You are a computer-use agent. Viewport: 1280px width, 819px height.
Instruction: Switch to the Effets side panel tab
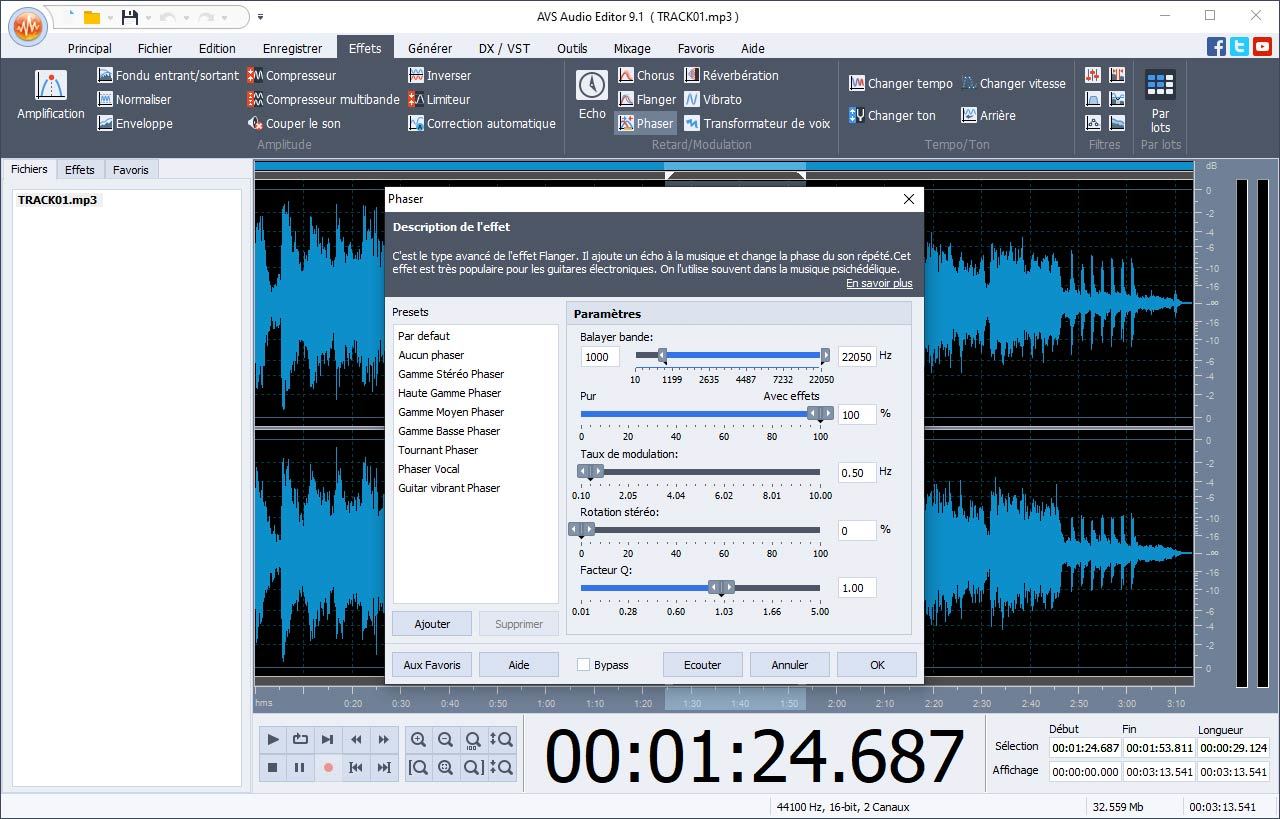[80, 170]
